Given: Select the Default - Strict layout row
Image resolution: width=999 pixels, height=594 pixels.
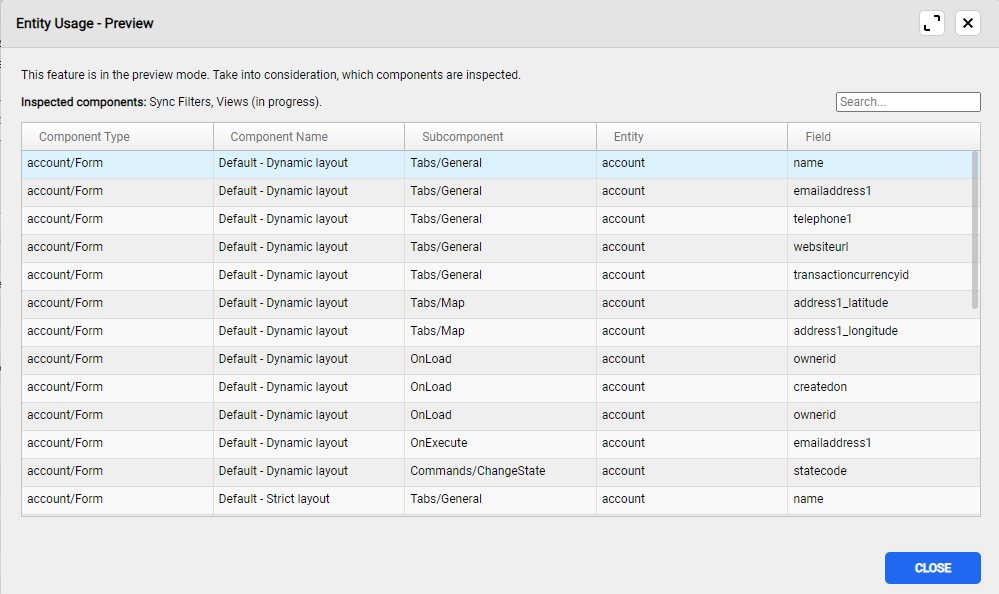Looking at the screenshot, I should (274, 499).
